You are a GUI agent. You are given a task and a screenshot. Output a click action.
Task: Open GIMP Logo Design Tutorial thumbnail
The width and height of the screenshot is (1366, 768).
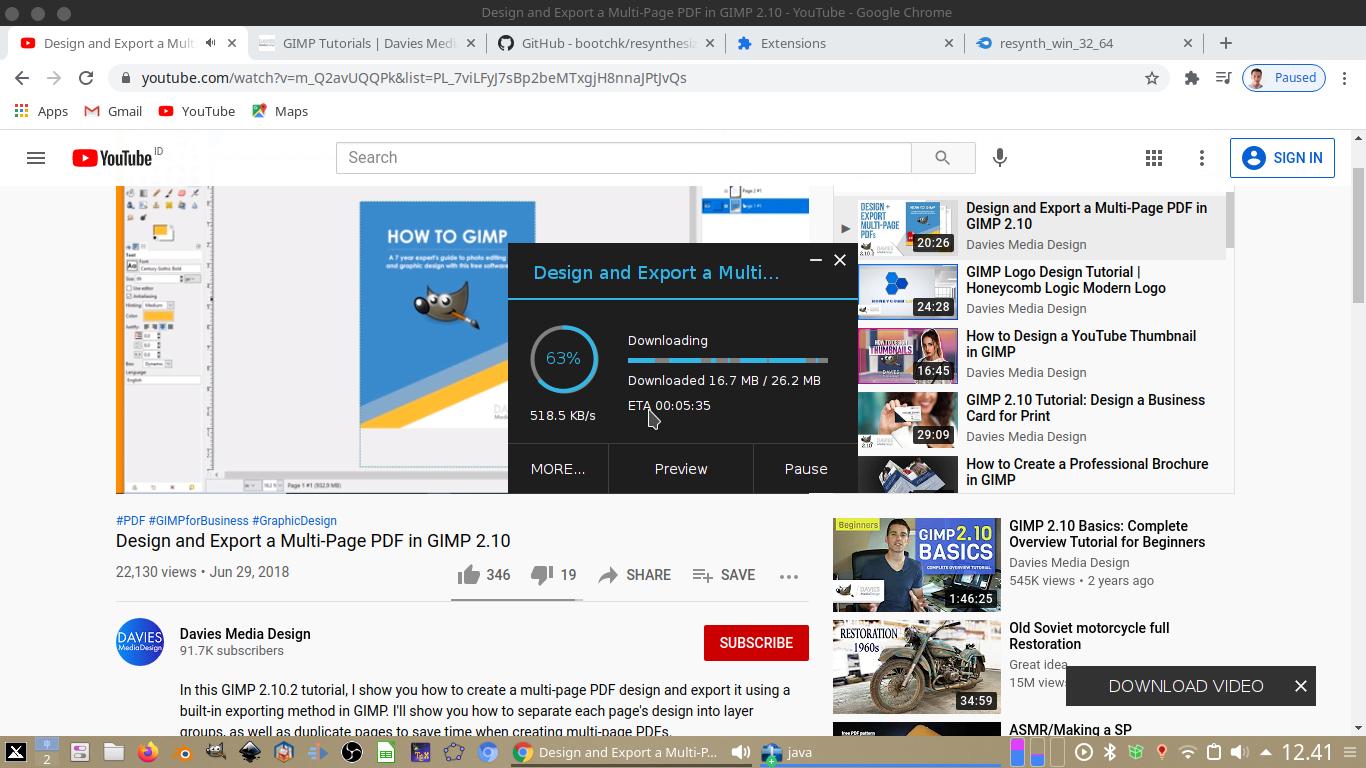point(908,292)
